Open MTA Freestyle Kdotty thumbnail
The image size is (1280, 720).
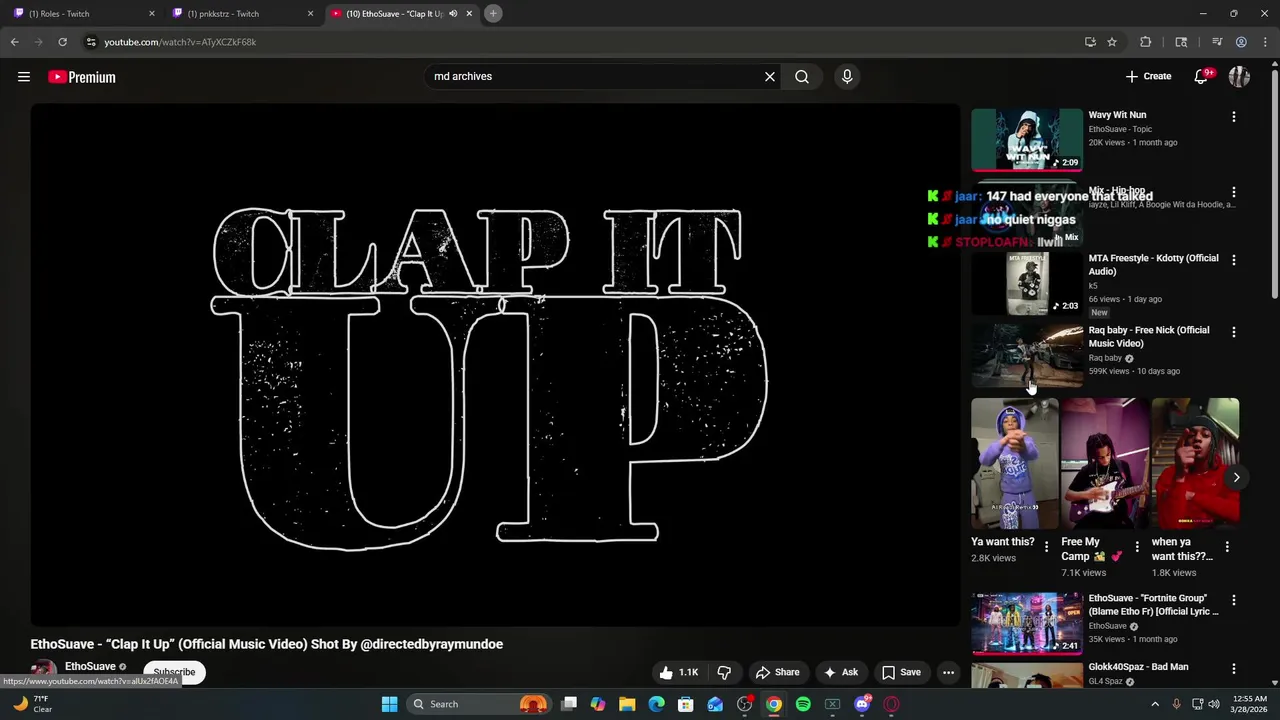tap(1026, 283)
